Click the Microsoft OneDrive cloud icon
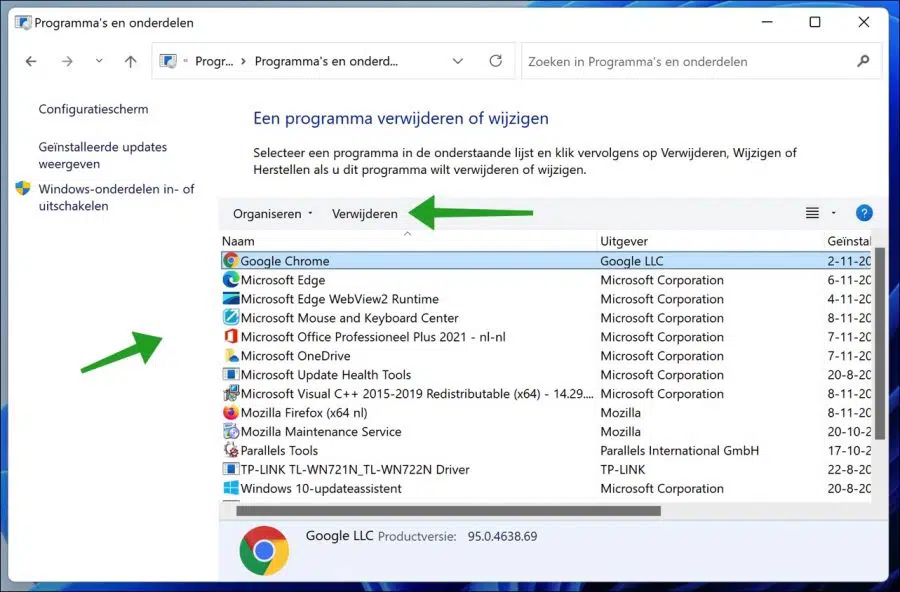This screenshot has height=592, width=900. [x=231, y=355]
